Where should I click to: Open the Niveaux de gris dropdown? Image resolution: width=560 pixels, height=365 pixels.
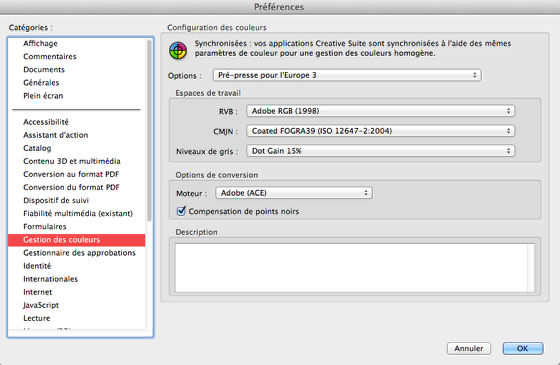click(380, 151)
